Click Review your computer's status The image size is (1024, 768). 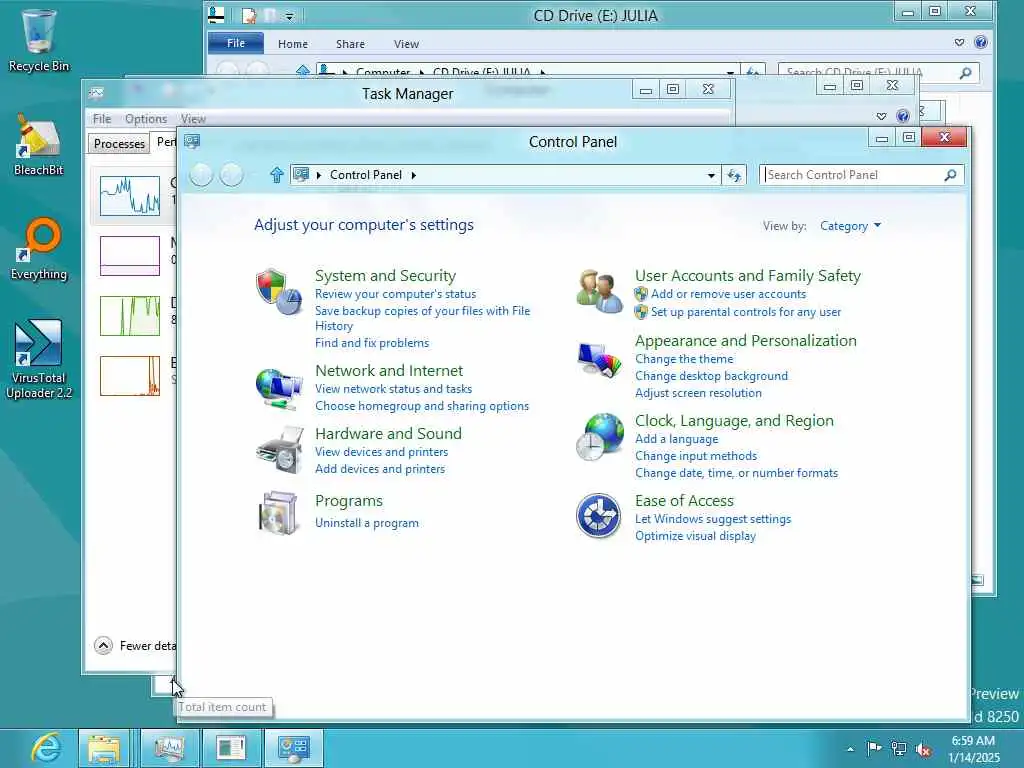point(395,294)
